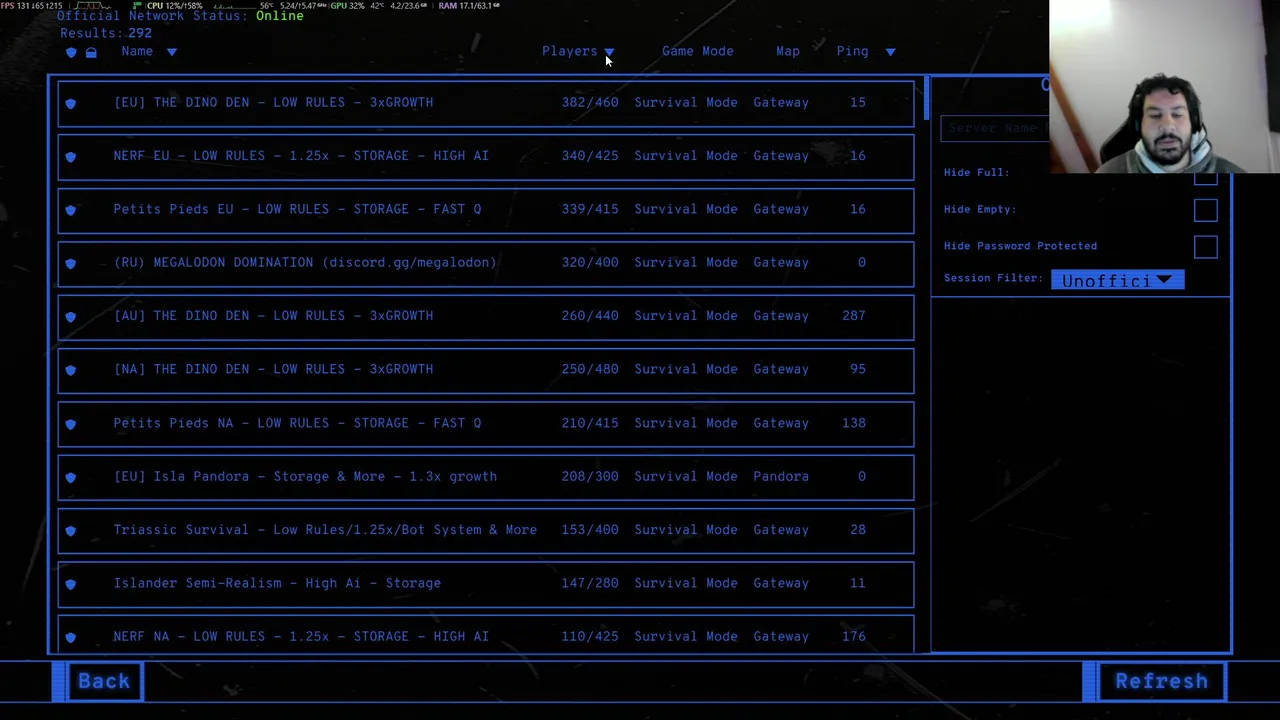The image size is (1280, 720).
Task: Click the Game Mode column header
Action: click(697, 51)
